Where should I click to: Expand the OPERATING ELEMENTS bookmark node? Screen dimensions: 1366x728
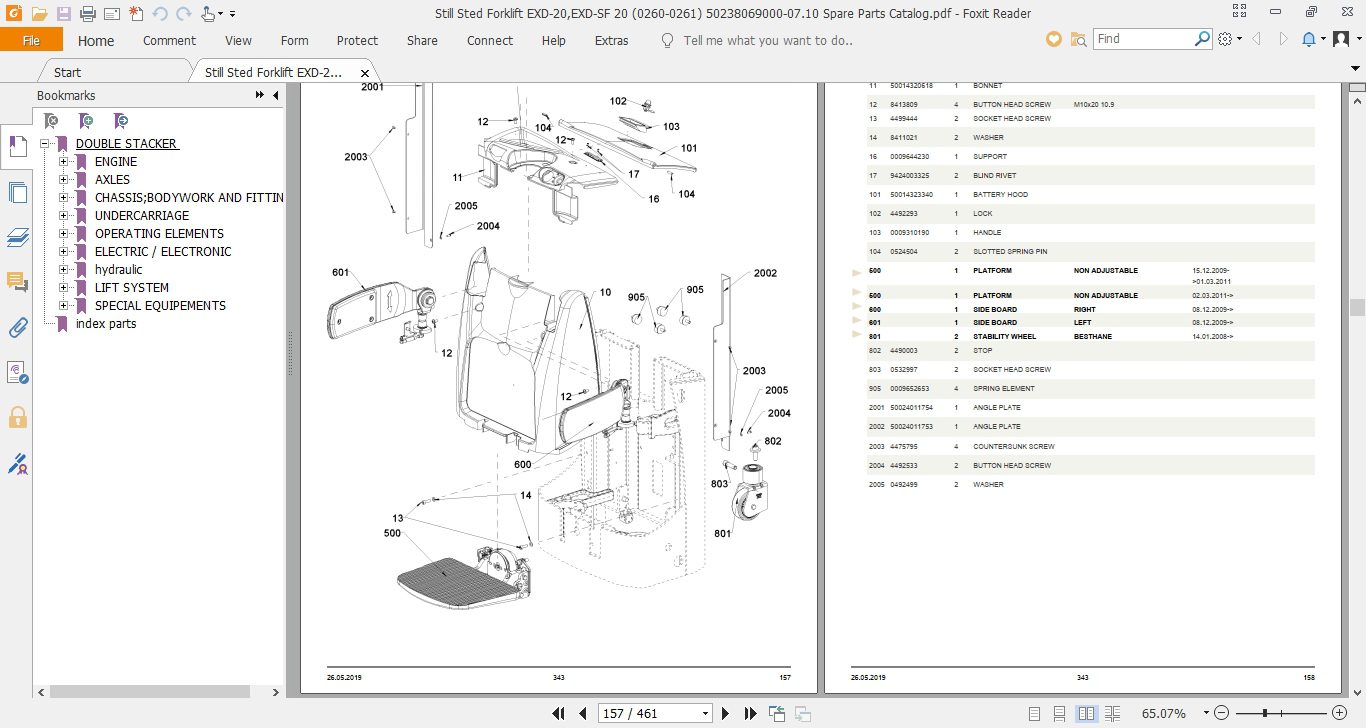pos(63,234)
